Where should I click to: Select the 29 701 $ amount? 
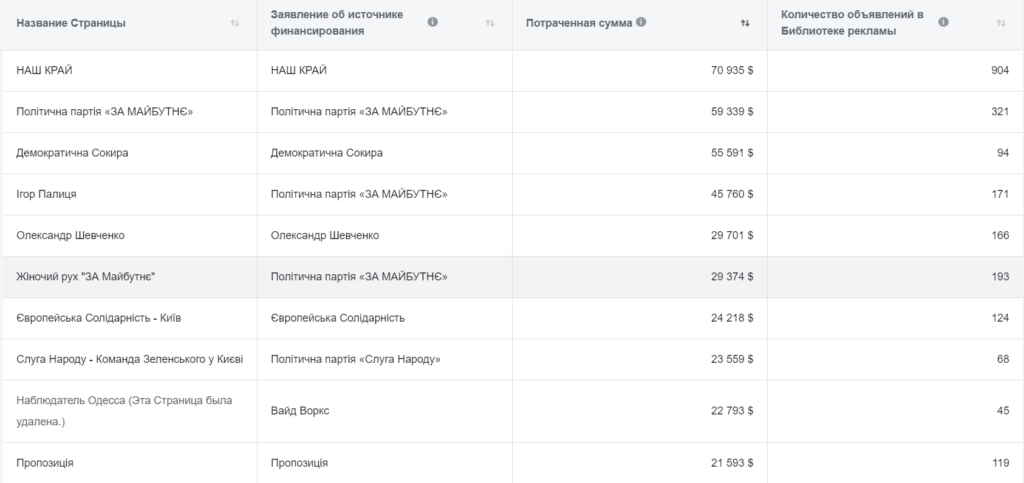[731, 235]
